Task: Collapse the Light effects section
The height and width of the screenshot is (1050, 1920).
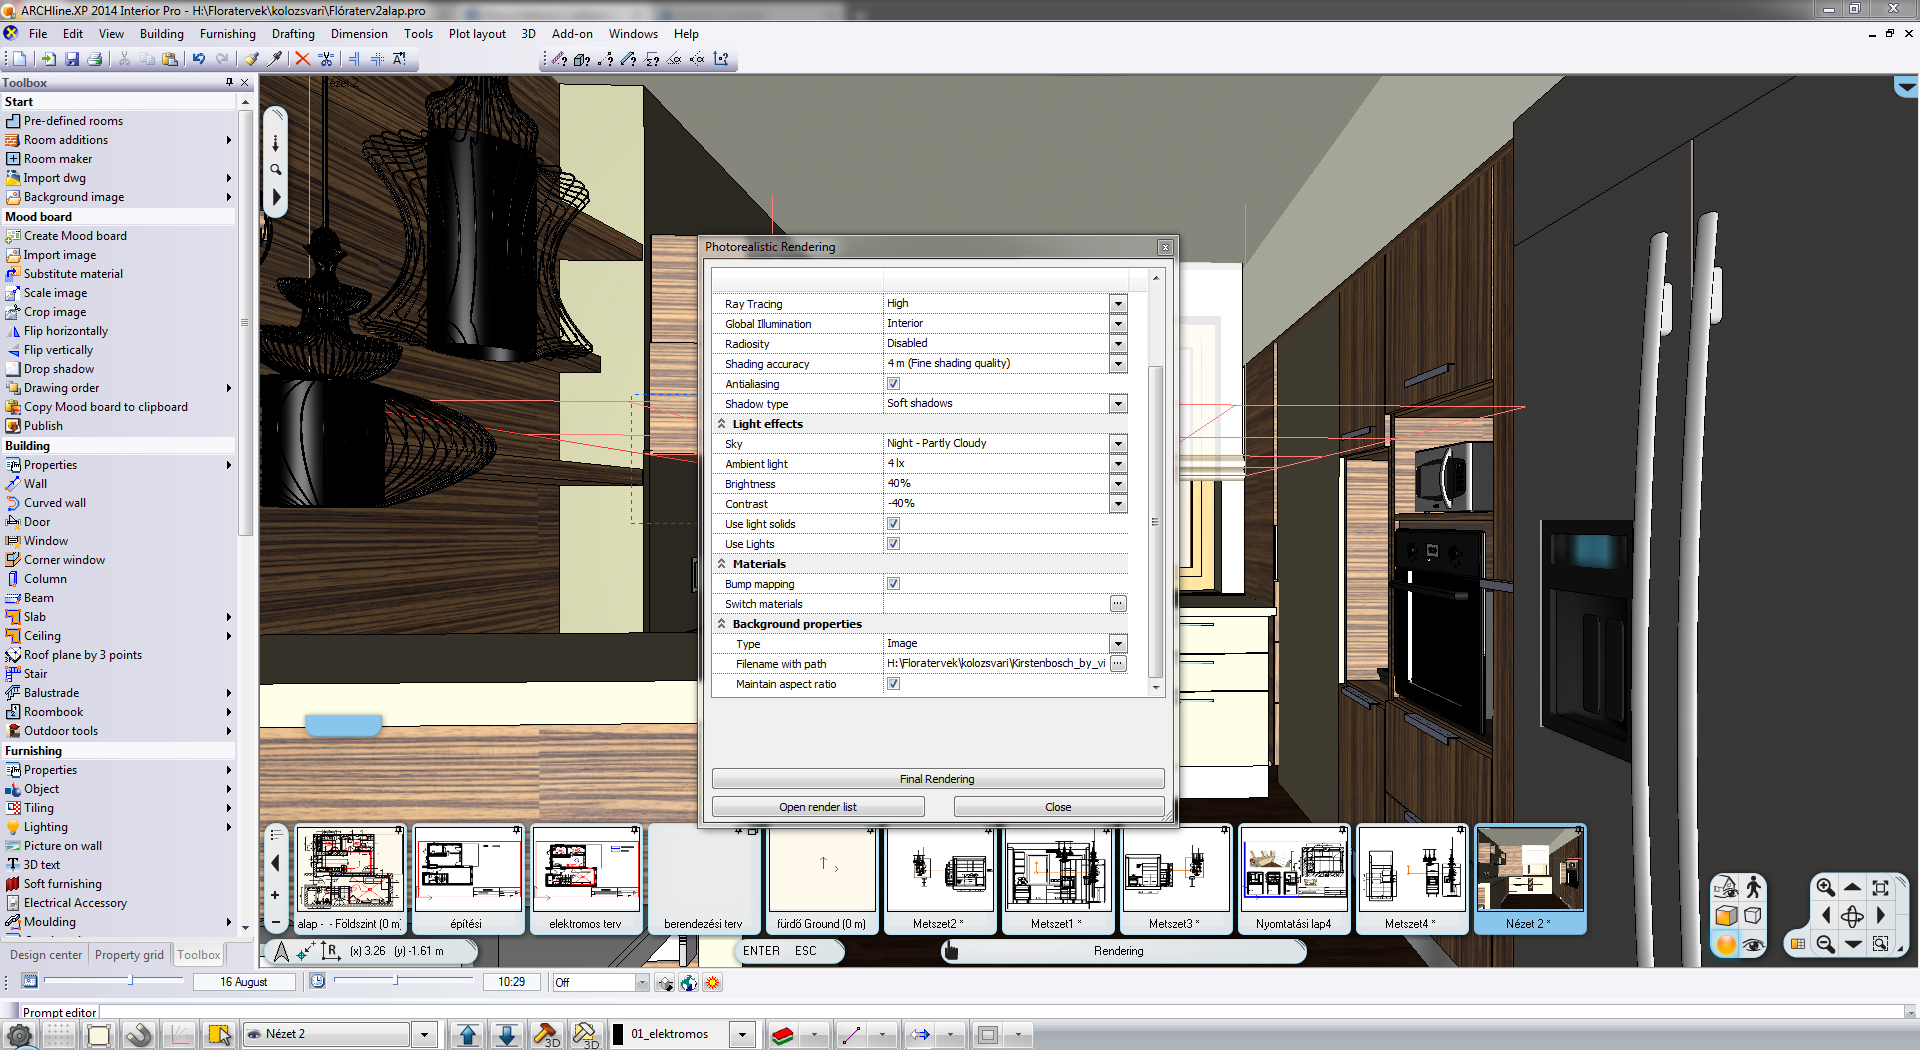Action: pyautogui.click(x=722, y=424)
